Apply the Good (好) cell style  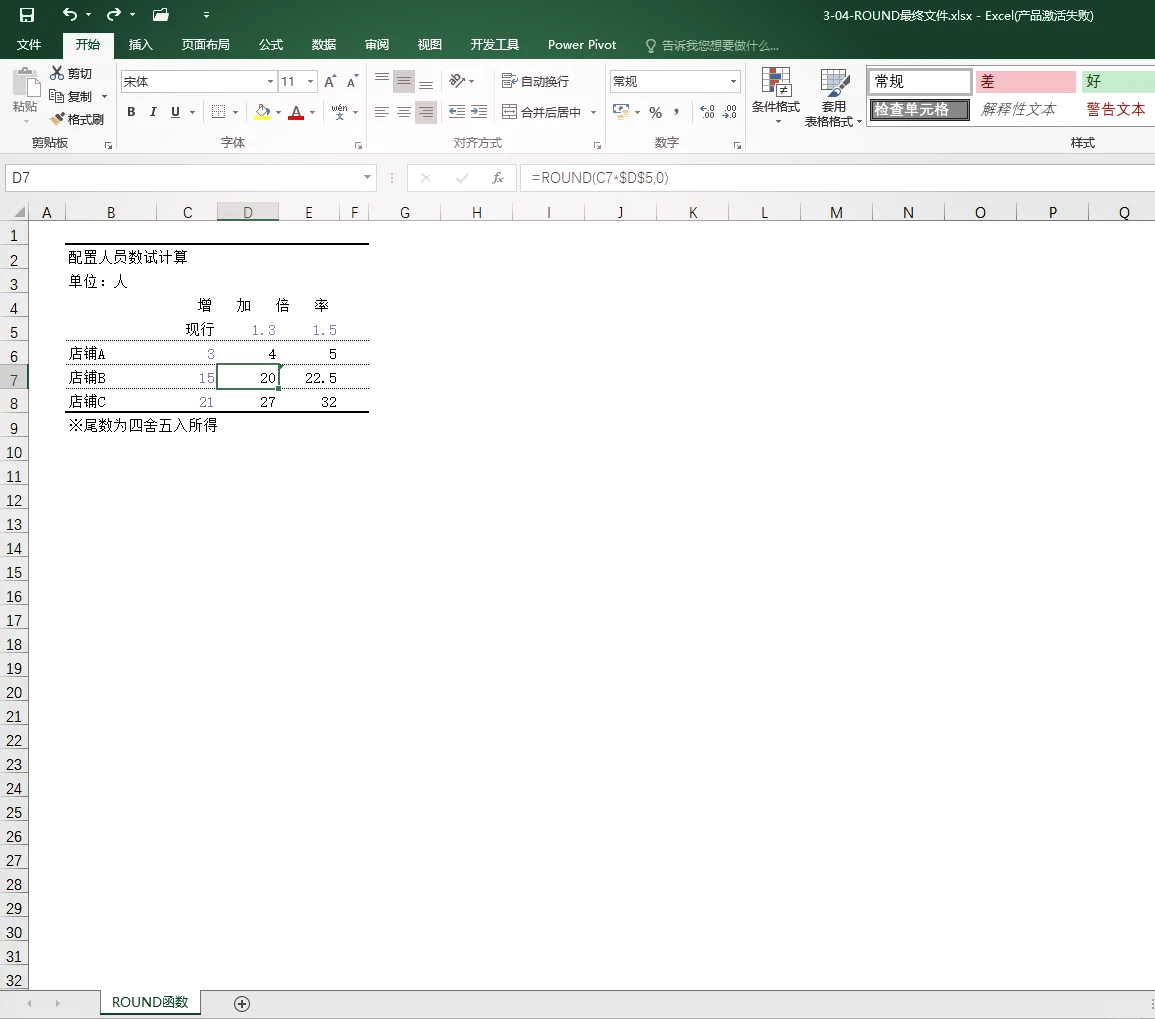click(1118, 81)
